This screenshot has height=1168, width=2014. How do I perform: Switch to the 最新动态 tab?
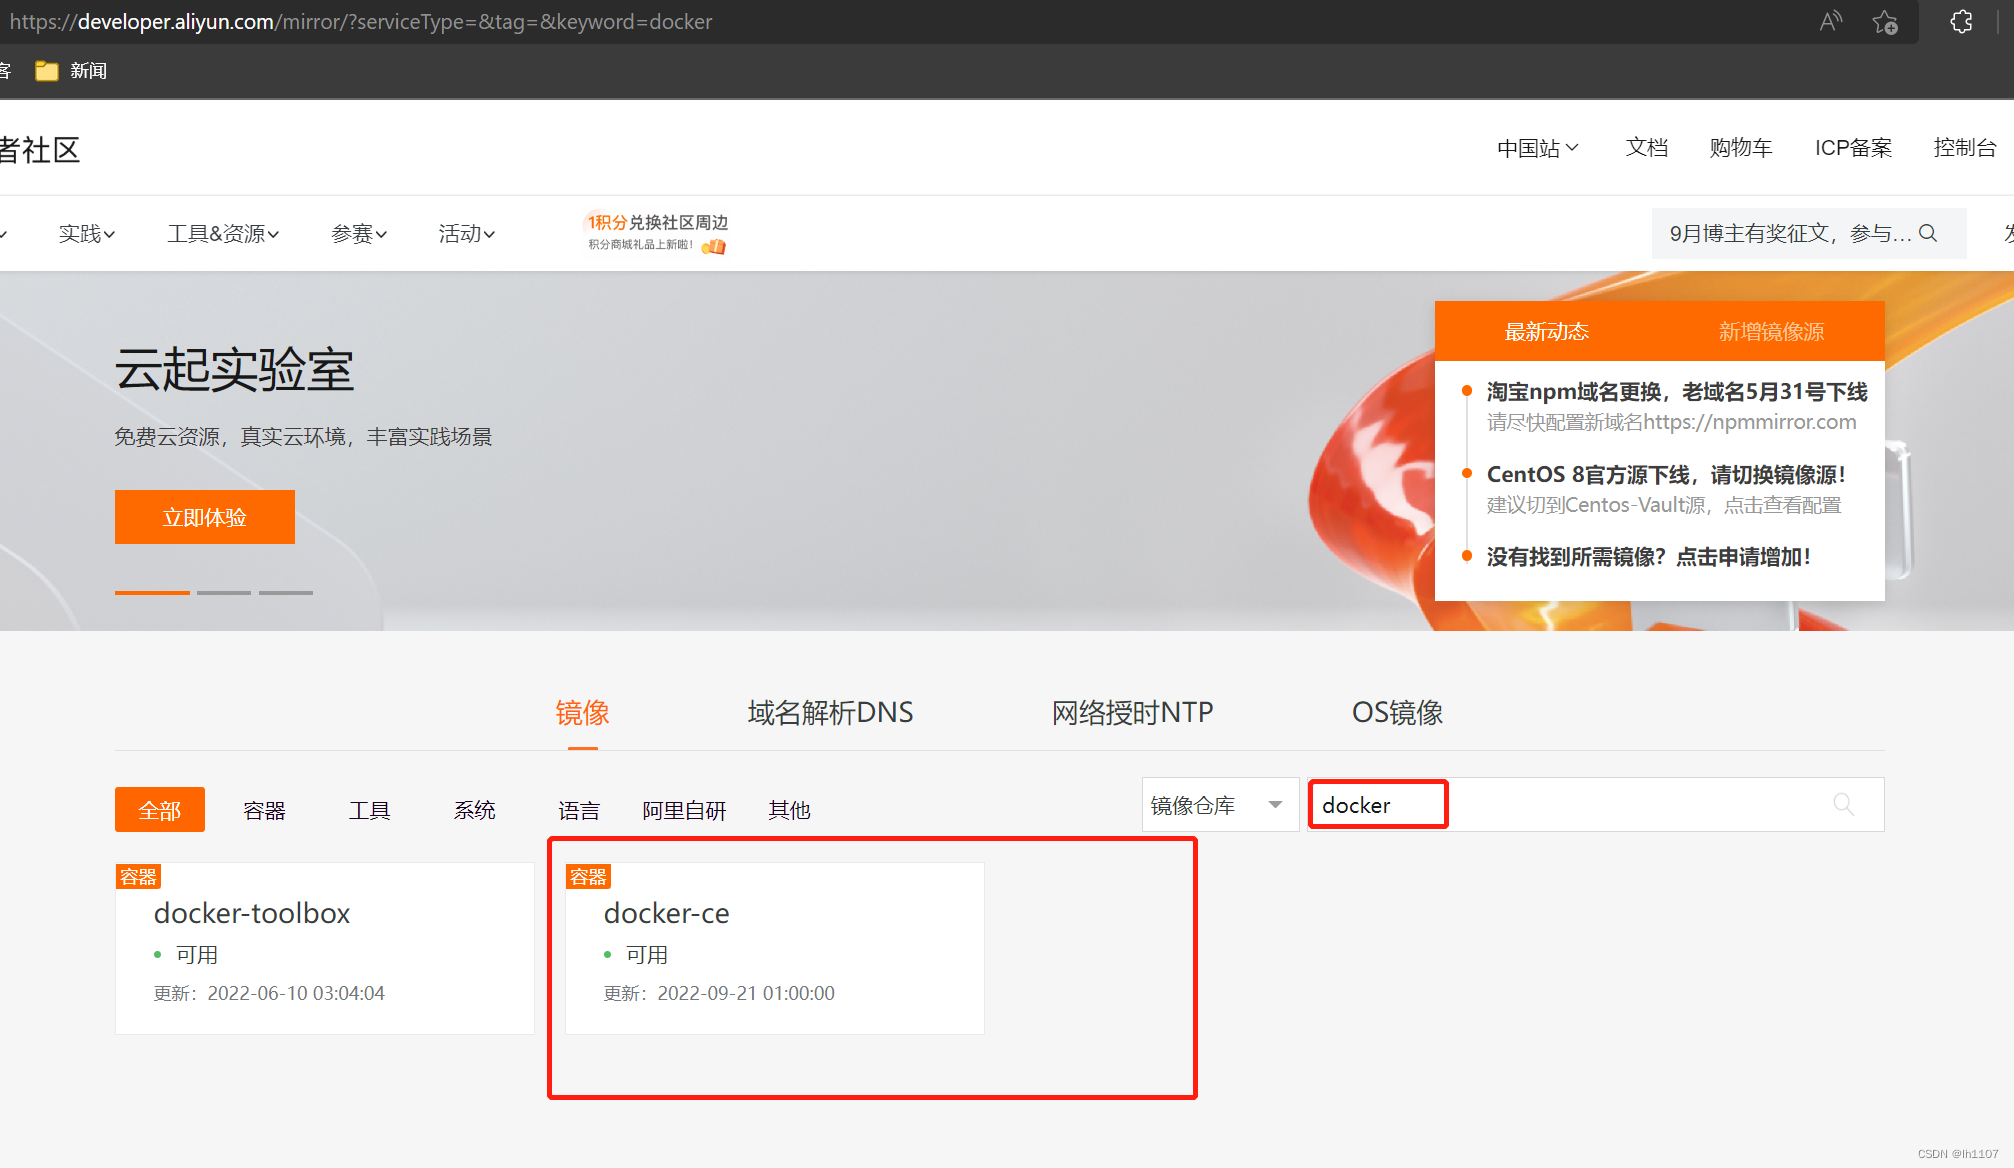click(x=1546, y=331)
